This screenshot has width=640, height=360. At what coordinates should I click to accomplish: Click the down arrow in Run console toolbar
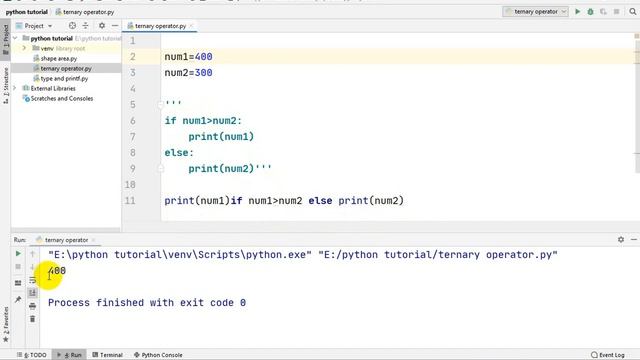(33, 267)
